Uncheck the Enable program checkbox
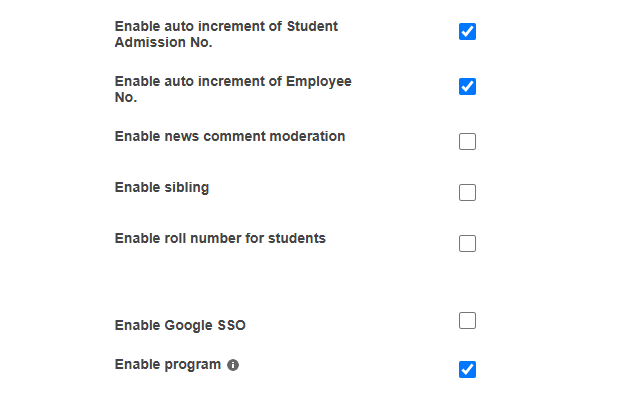The height and width of the screenshot is (404, 623). (x=467, y=369)
